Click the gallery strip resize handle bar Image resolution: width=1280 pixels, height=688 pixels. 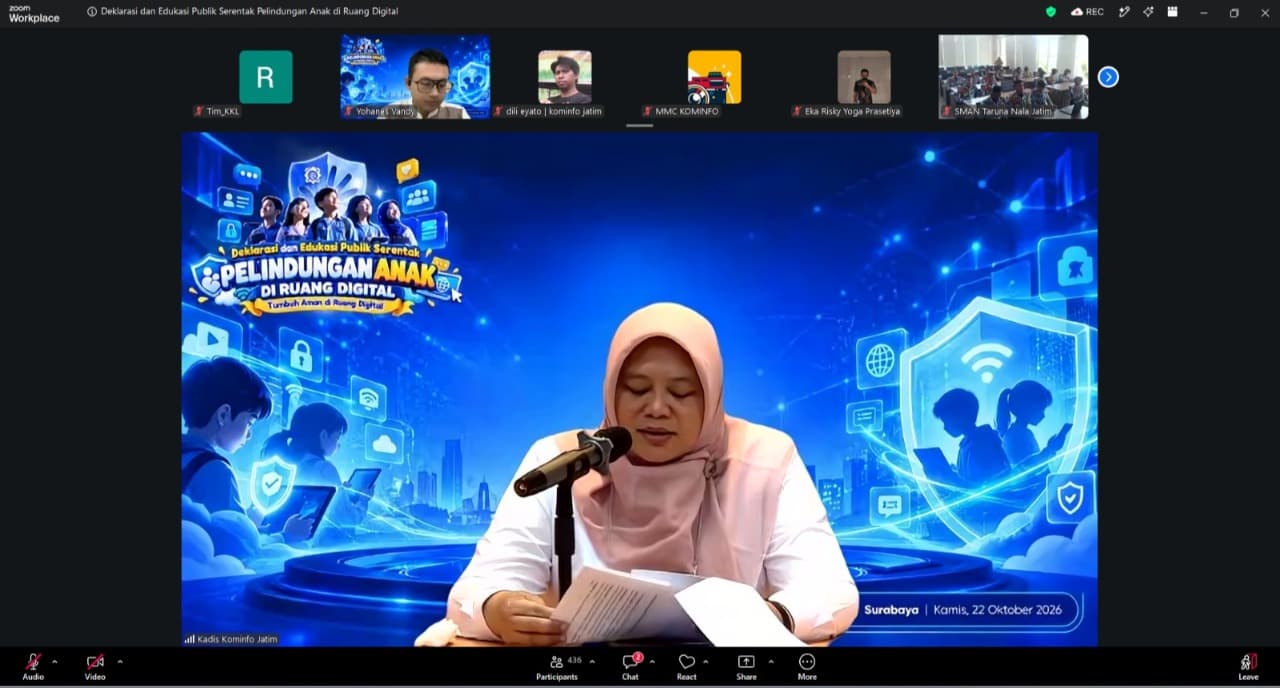640,126
